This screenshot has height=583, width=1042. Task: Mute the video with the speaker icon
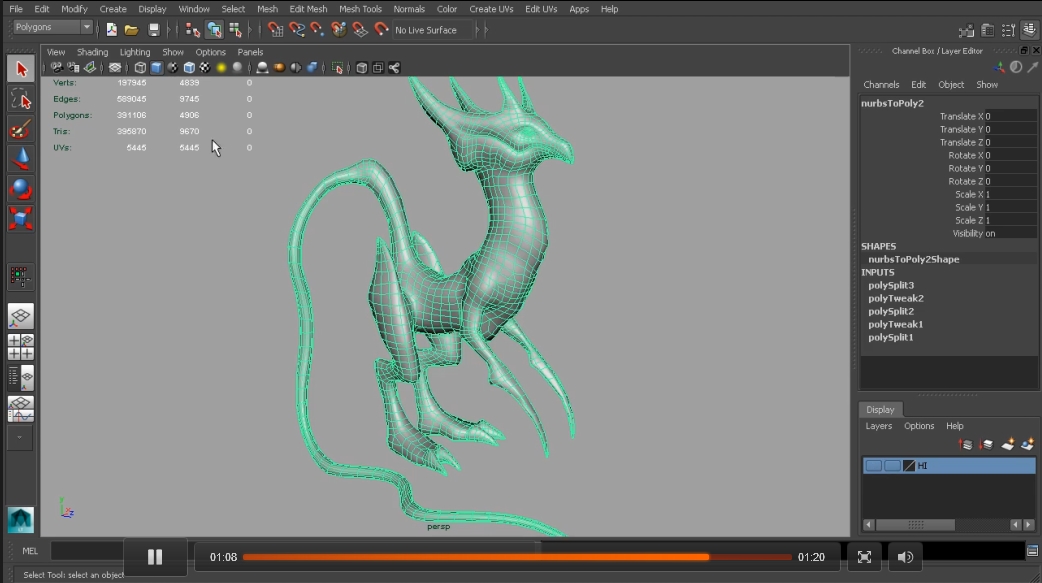pyautogui.click(x=905, y=557)
